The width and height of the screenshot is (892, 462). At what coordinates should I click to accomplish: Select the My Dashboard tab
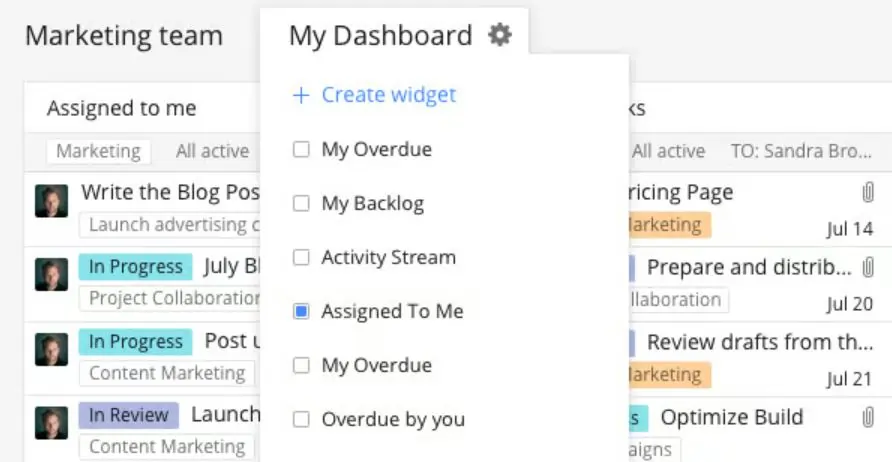(380, 36)
